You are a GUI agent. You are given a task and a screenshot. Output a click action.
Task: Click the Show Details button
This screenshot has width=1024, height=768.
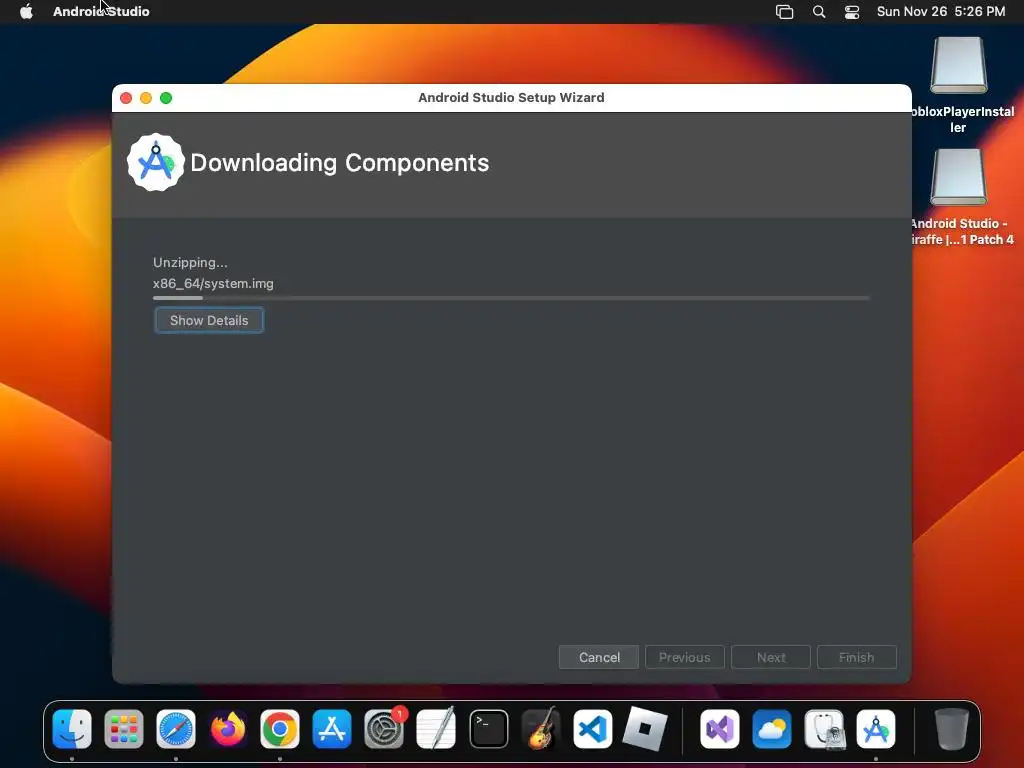[x=209, y=320]
